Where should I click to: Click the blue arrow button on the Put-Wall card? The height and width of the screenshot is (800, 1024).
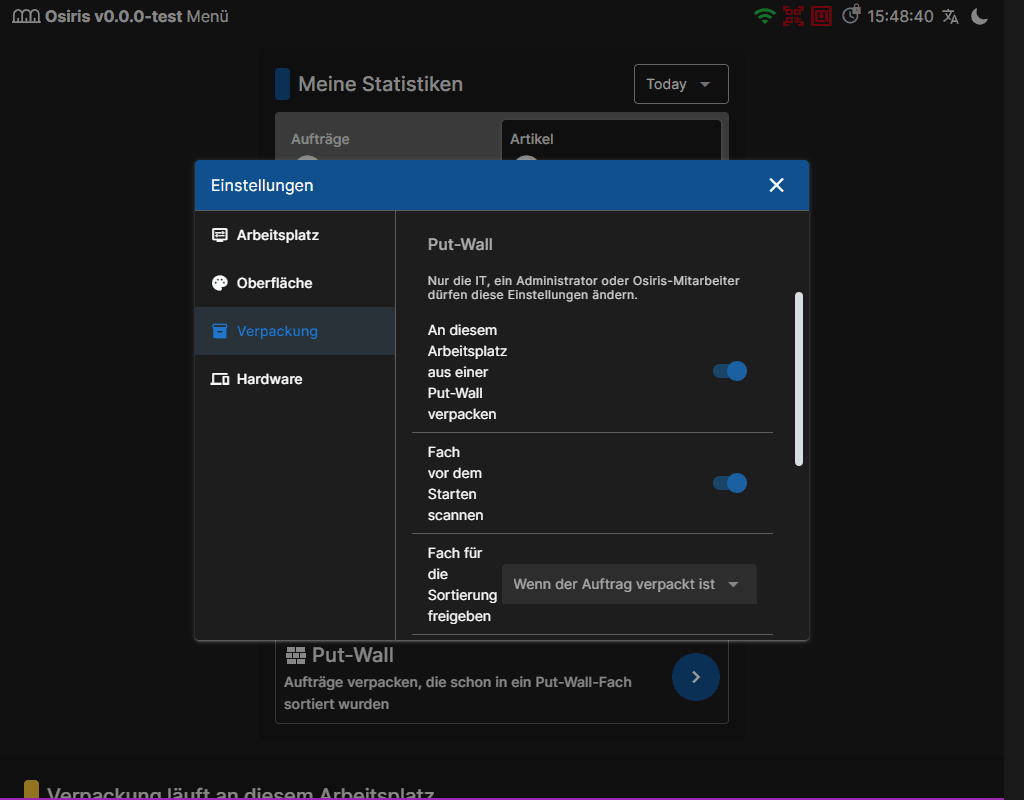696,677
